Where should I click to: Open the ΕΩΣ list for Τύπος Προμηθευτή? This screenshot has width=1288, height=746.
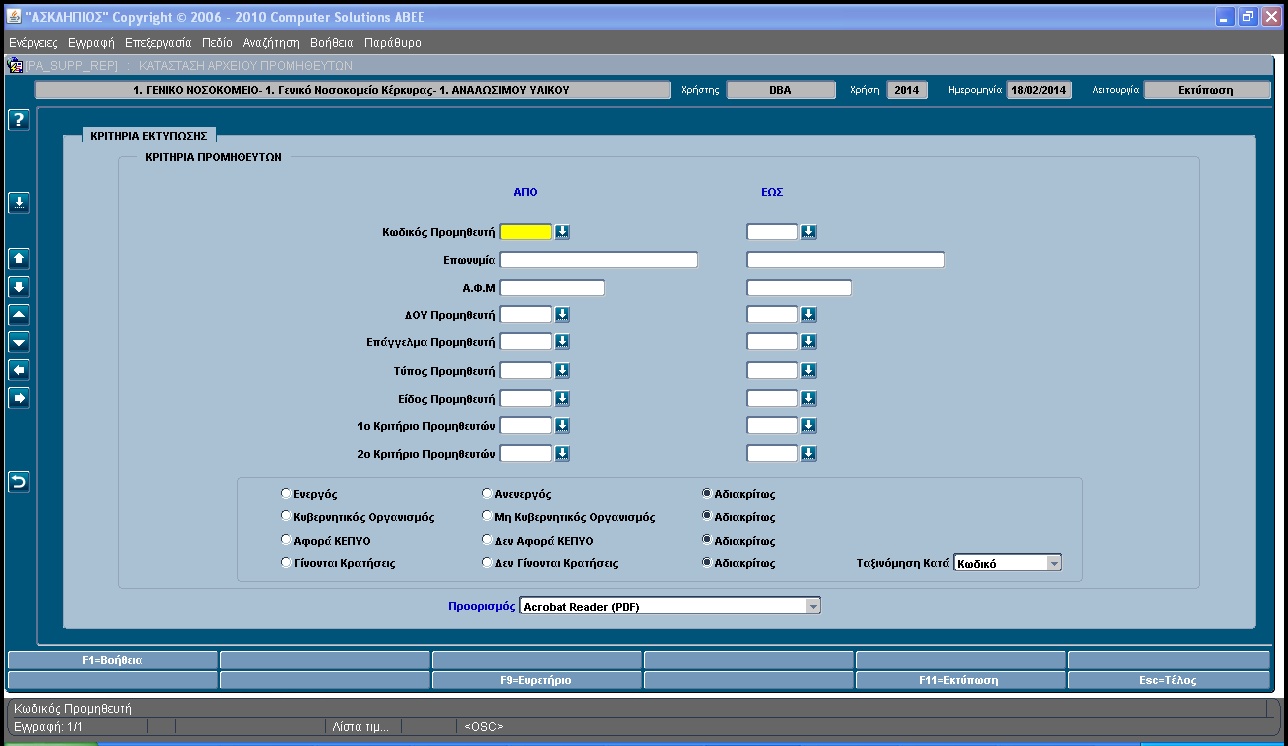pos(809,371)
